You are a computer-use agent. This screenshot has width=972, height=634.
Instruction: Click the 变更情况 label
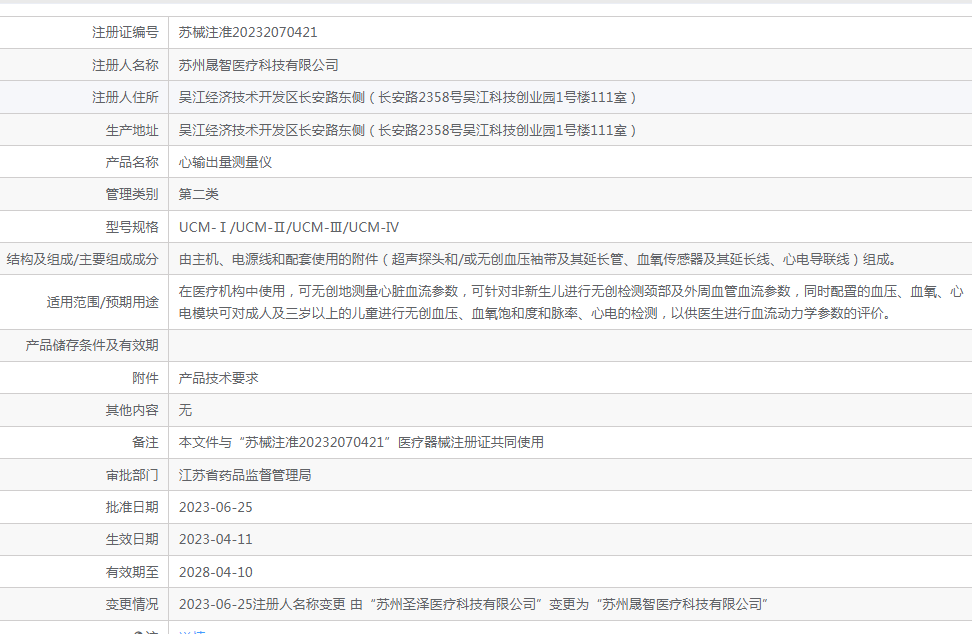point(132,605)
